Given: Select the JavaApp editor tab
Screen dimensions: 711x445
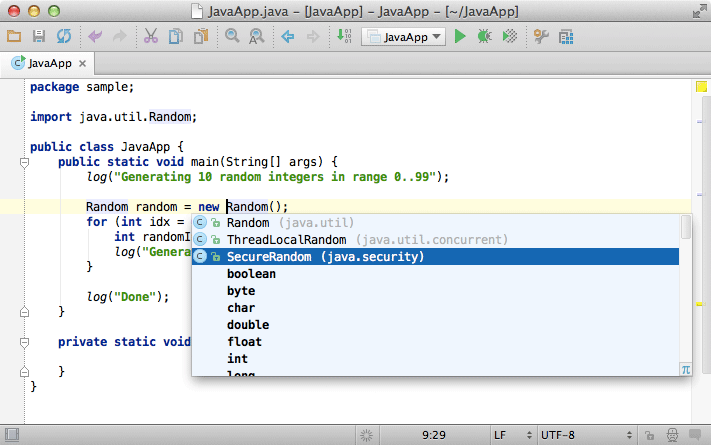Looking at the screenshot, I should tap(48, 63).
